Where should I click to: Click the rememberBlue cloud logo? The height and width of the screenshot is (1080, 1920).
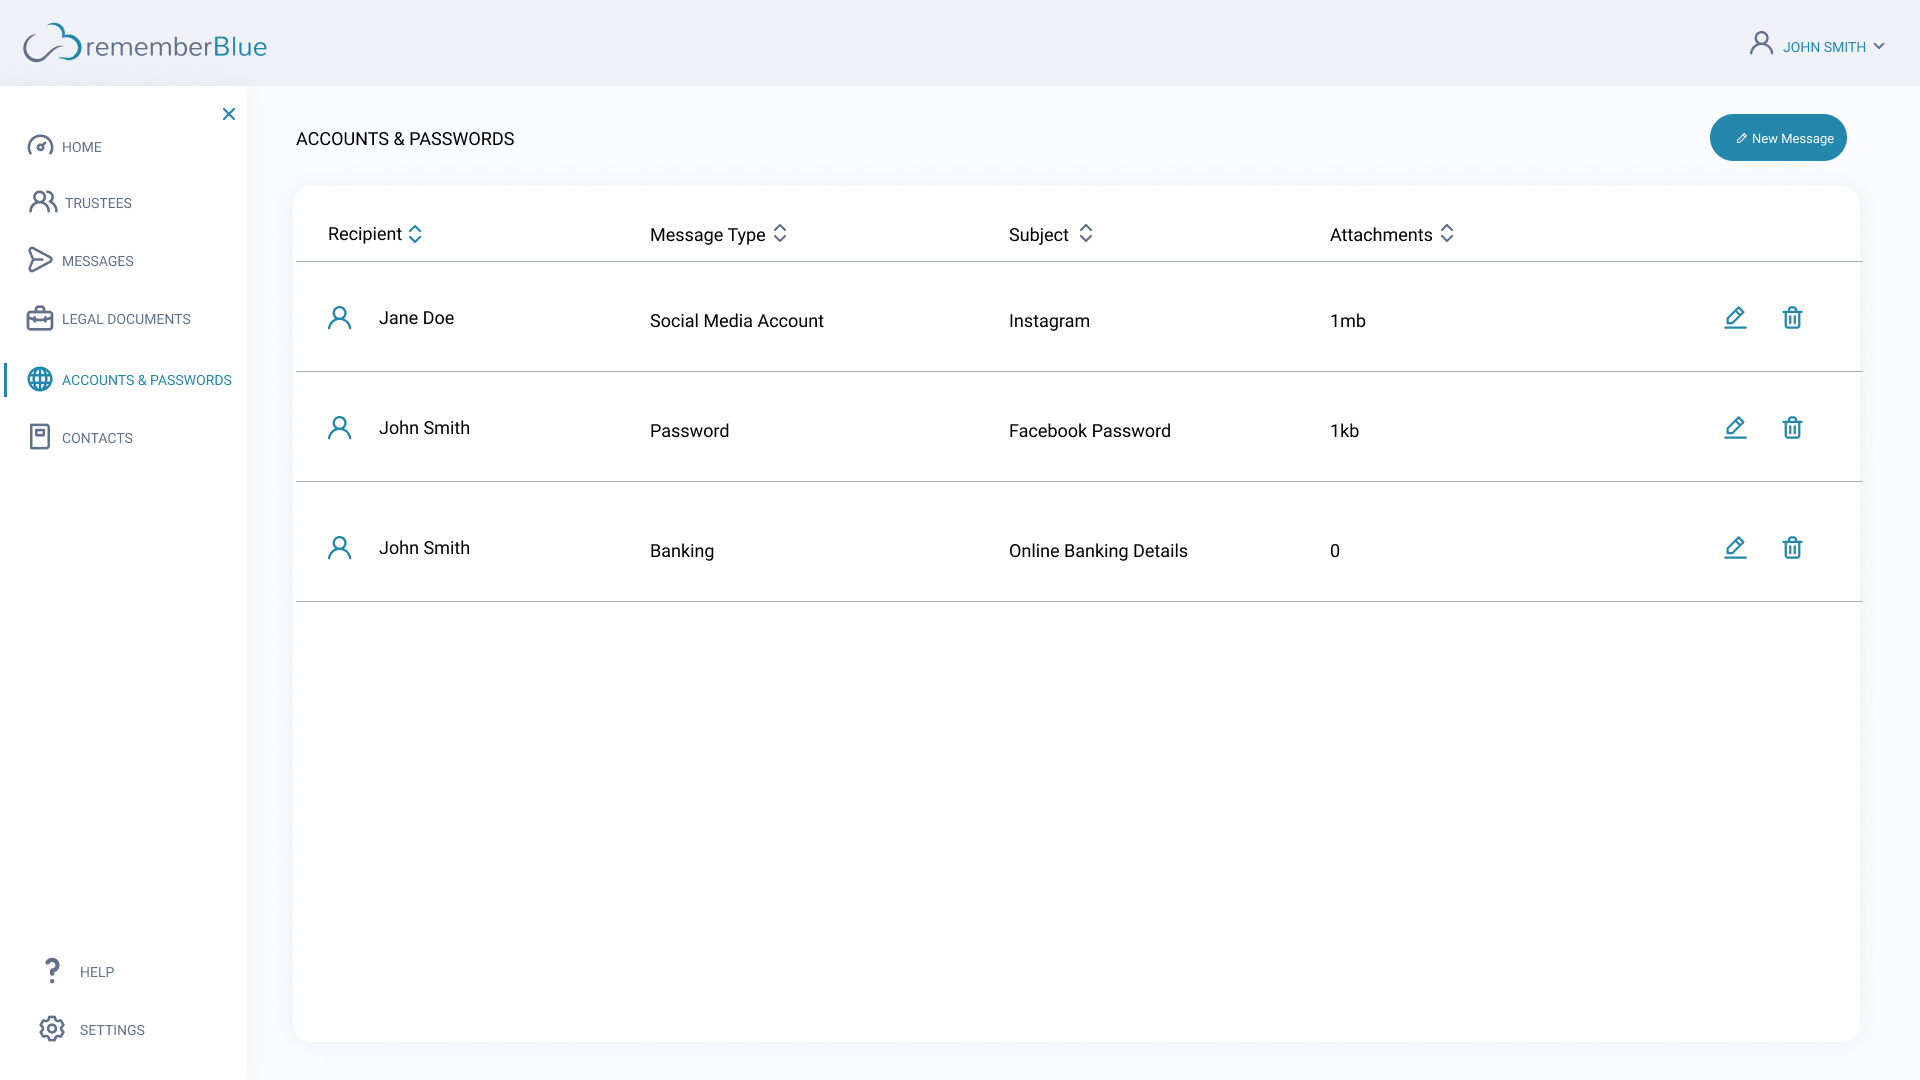point(52,44)
